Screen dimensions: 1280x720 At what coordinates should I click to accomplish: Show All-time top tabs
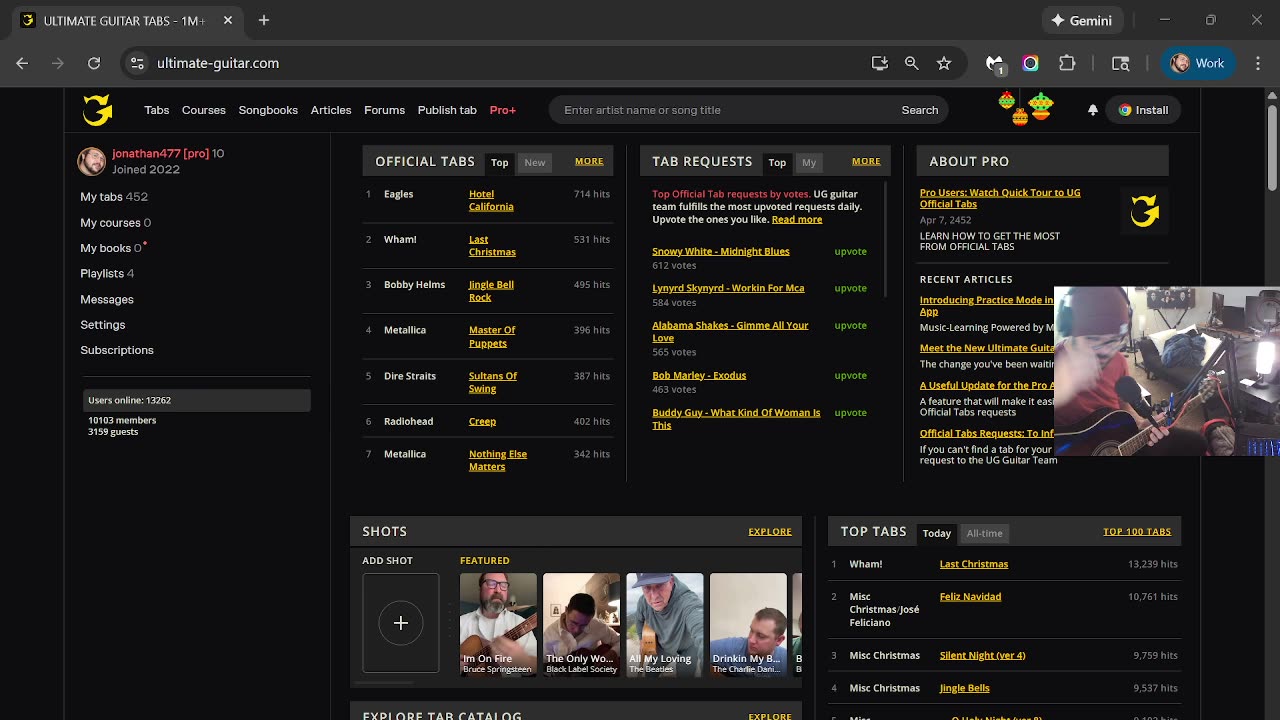pos(984,533)
